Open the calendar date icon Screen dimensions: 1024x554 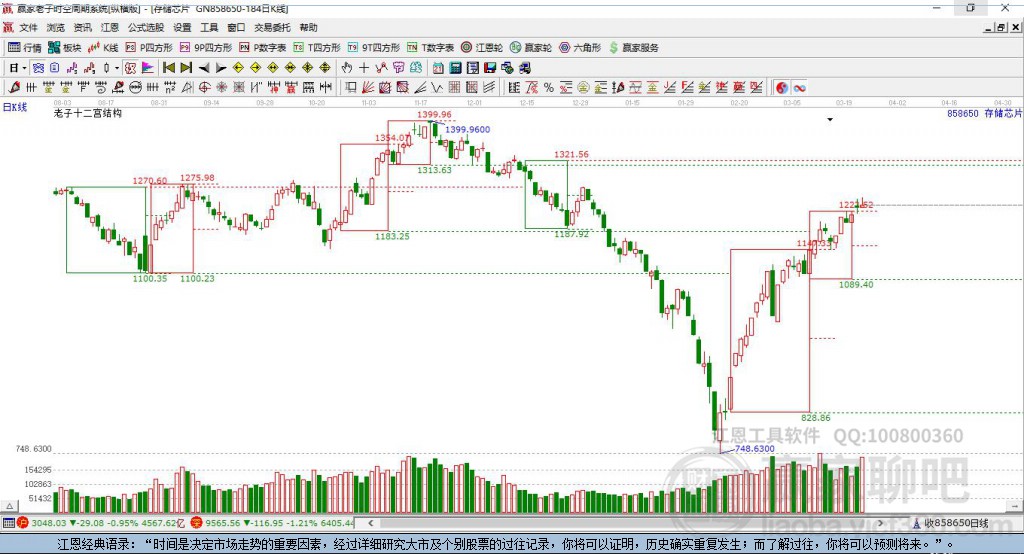(x=438, y=68)
